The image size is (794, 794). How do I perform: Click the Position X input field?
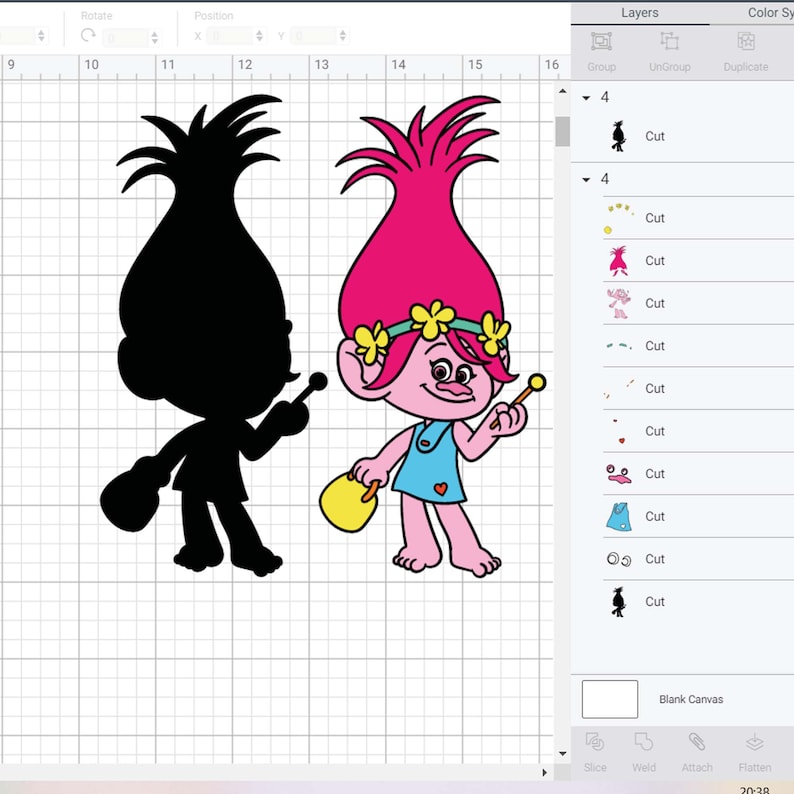click(230, 36)
